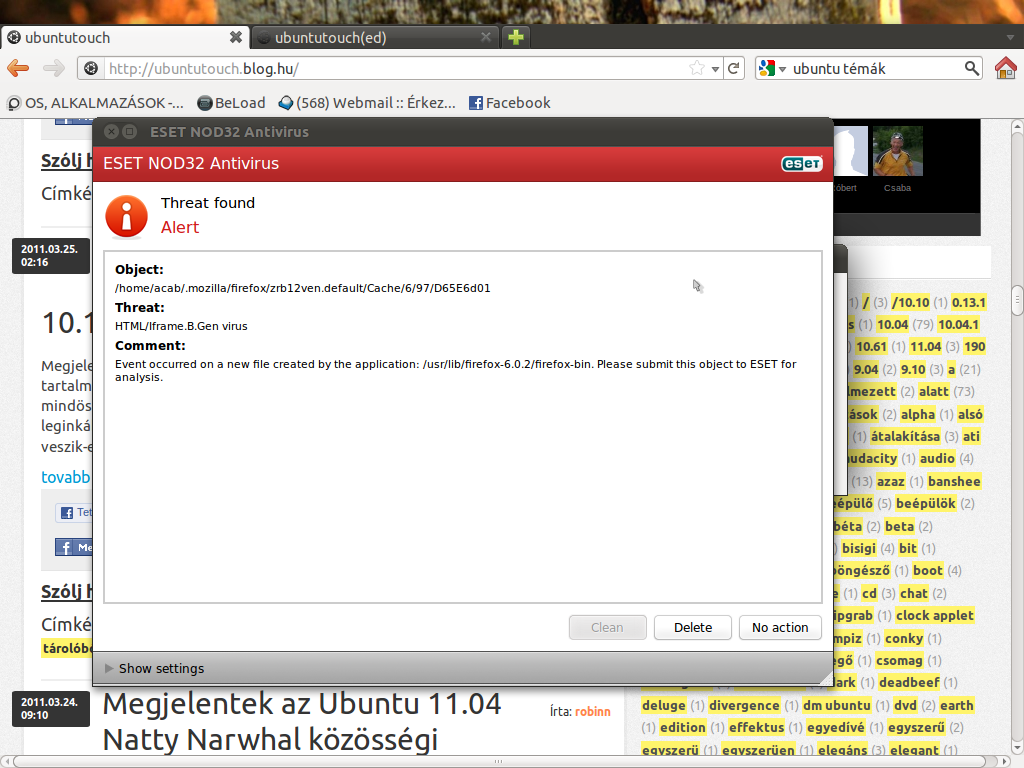Click the 2011.03.24. 09:10 date badge
The height and width of the screenshot is (768, 1024).
tap(50, 709)
